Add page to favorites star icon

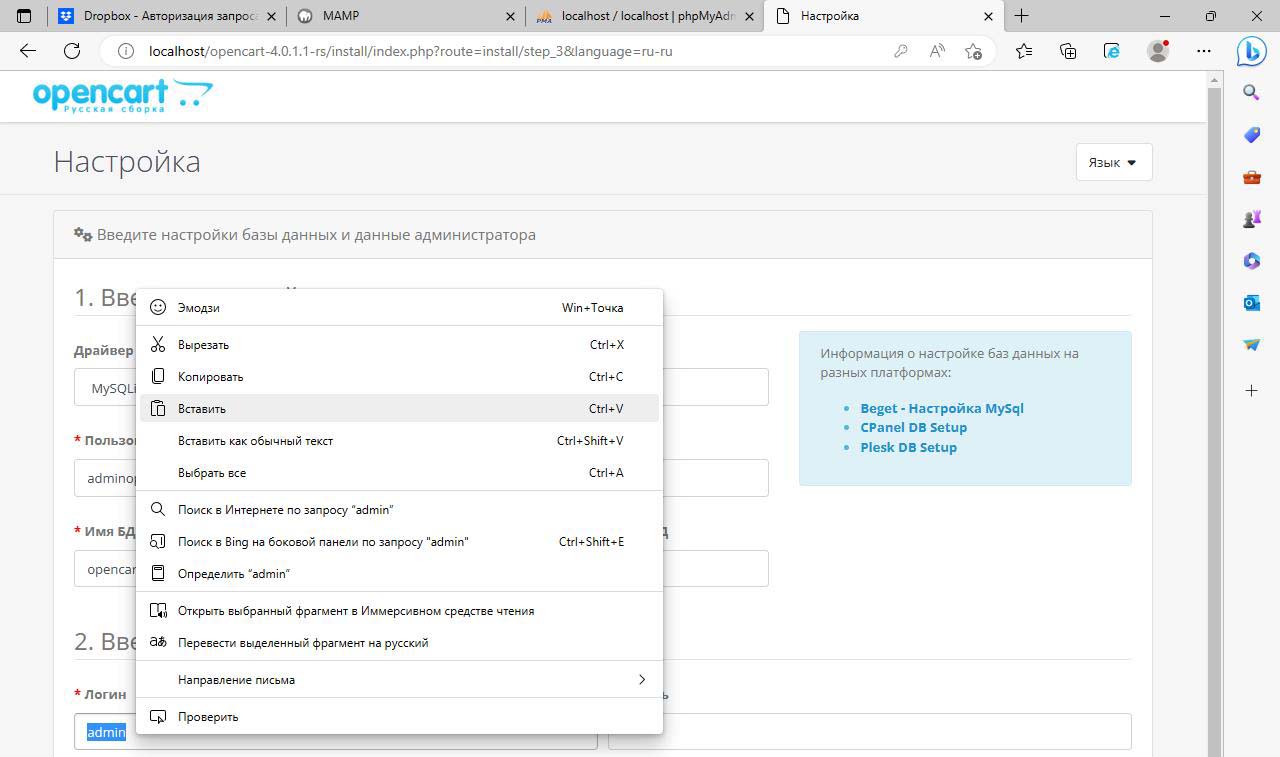(973, 51)
